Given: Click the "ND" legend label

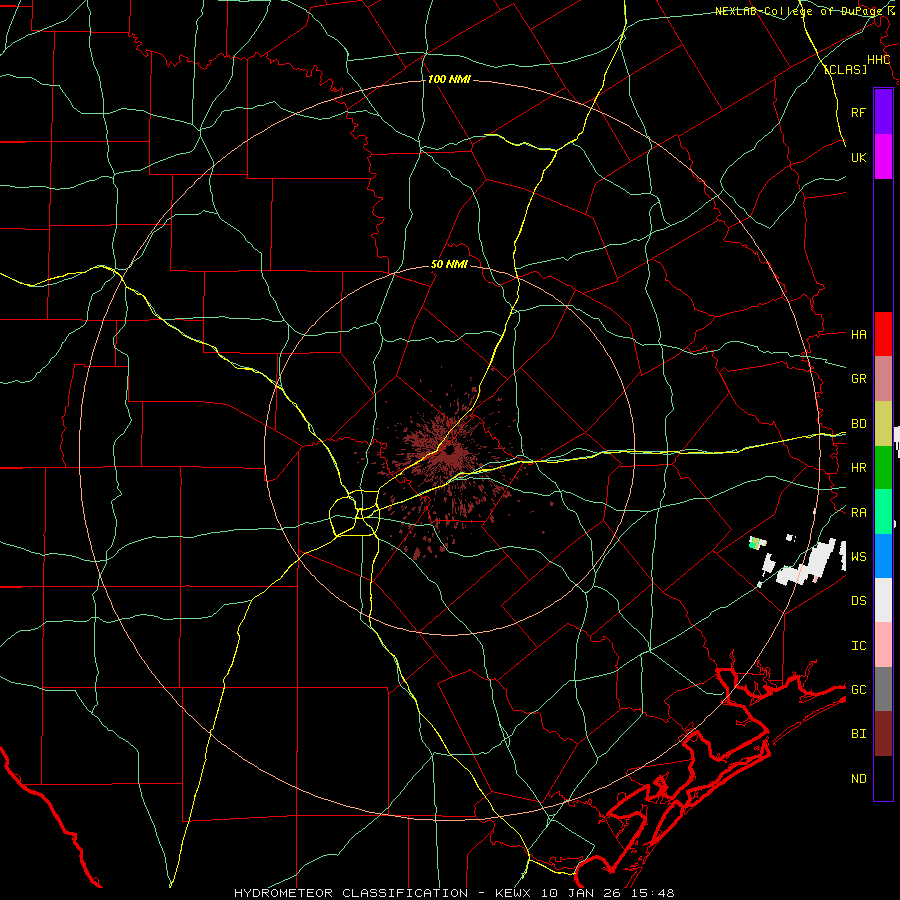Looking at the screenshot, I should pyautogui.click(x=858, y=779).
